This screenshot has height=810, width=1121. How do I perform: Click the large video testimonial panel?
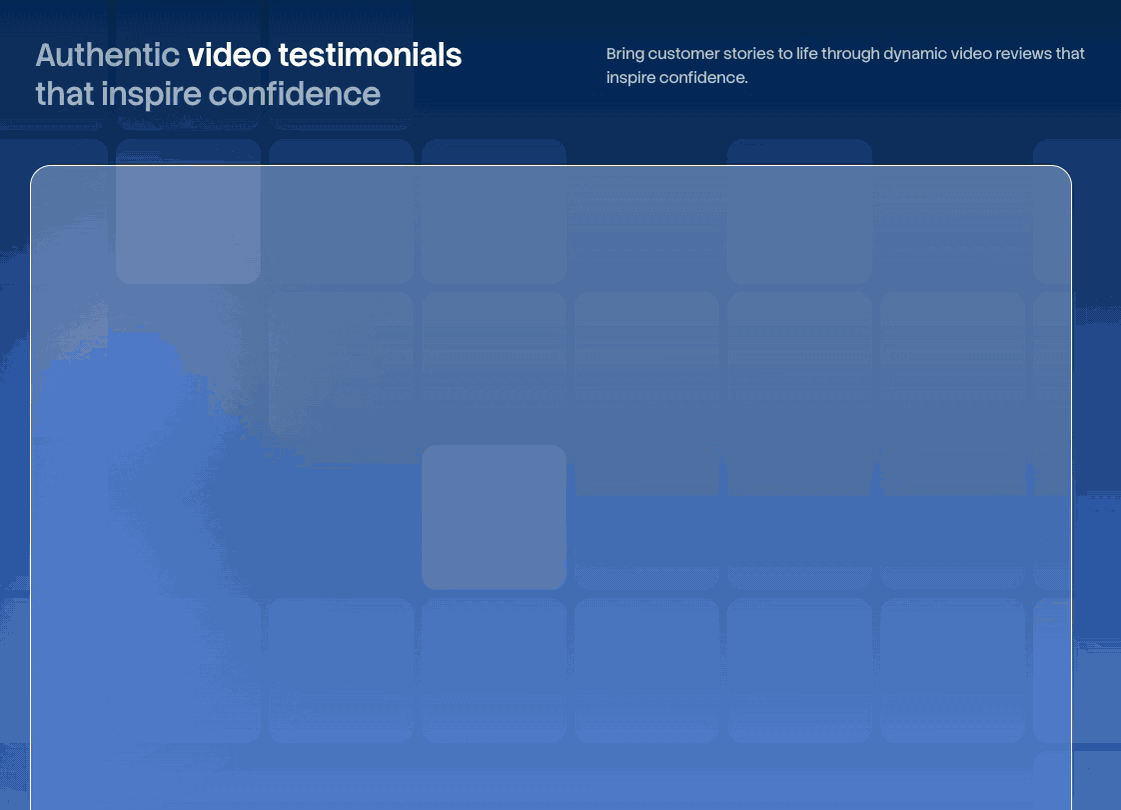click(550, 488)
